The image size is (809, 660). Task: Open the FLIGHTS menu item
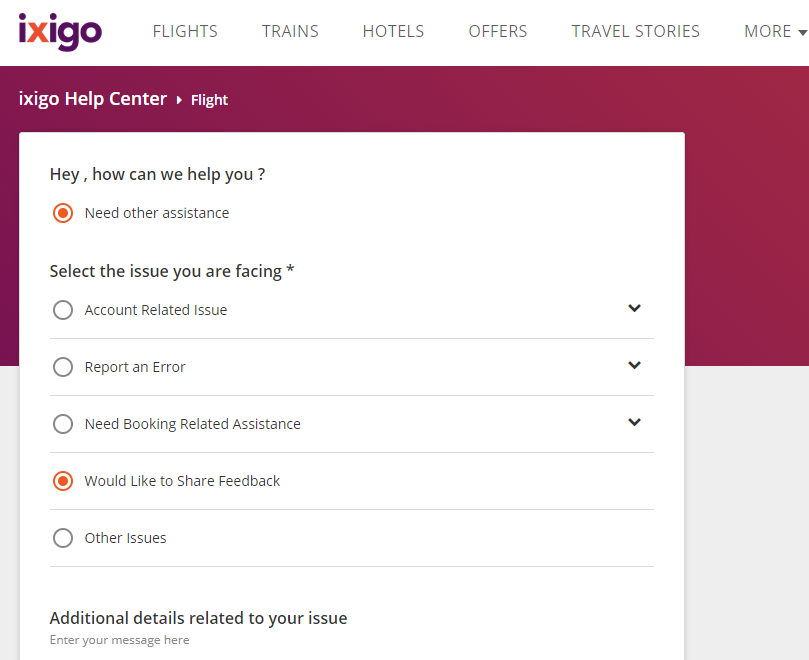185,31
